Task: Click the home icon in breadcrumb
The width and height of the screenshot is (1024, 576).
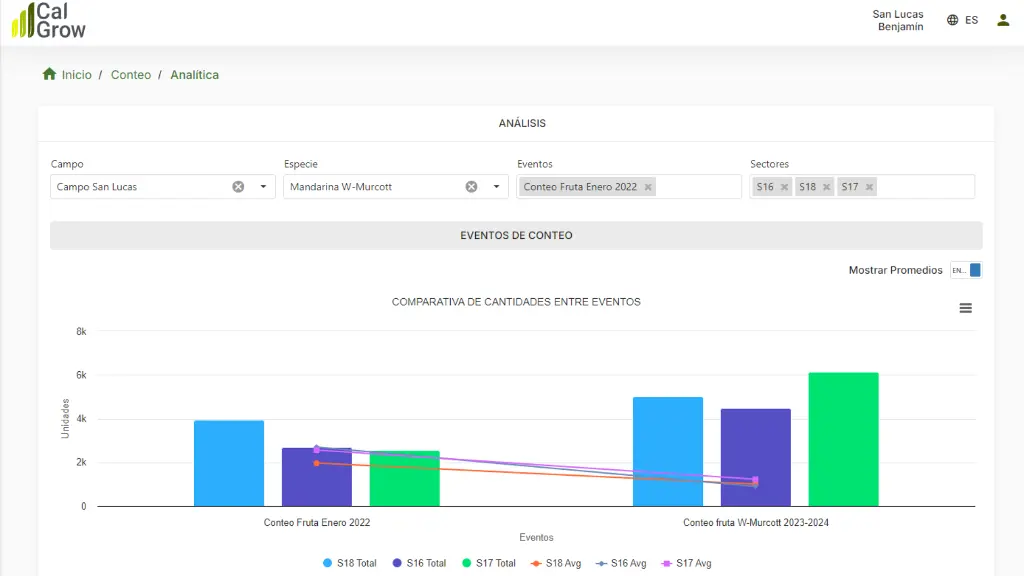Action: coord(49,74)
